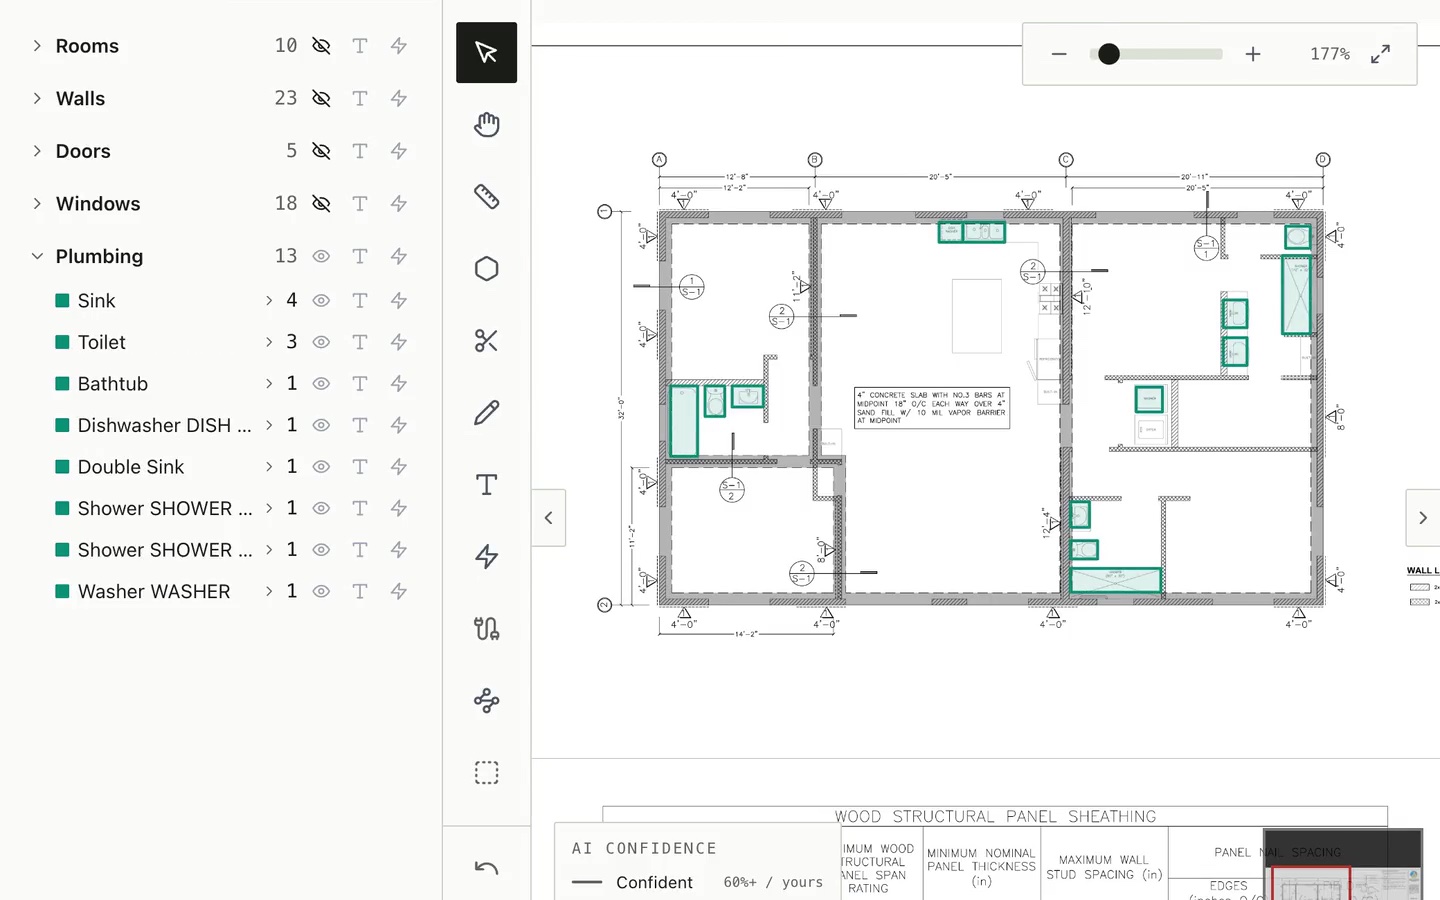Choose the ruler measure tool

(x=486, y=197)
